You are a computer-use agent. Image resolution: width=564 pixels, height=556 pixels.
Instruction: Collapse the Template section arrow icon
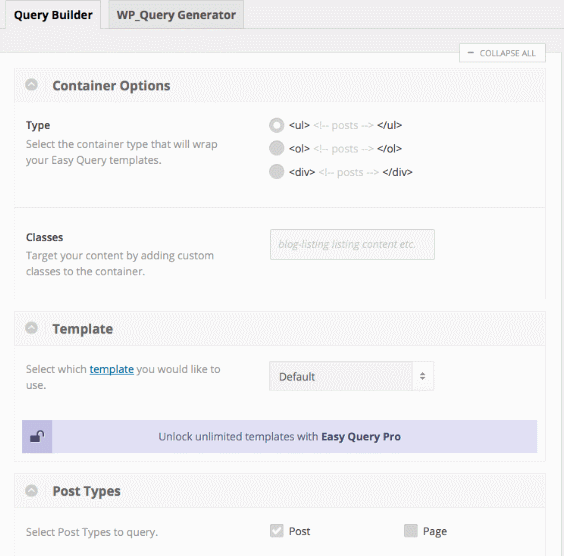[31, 328]
